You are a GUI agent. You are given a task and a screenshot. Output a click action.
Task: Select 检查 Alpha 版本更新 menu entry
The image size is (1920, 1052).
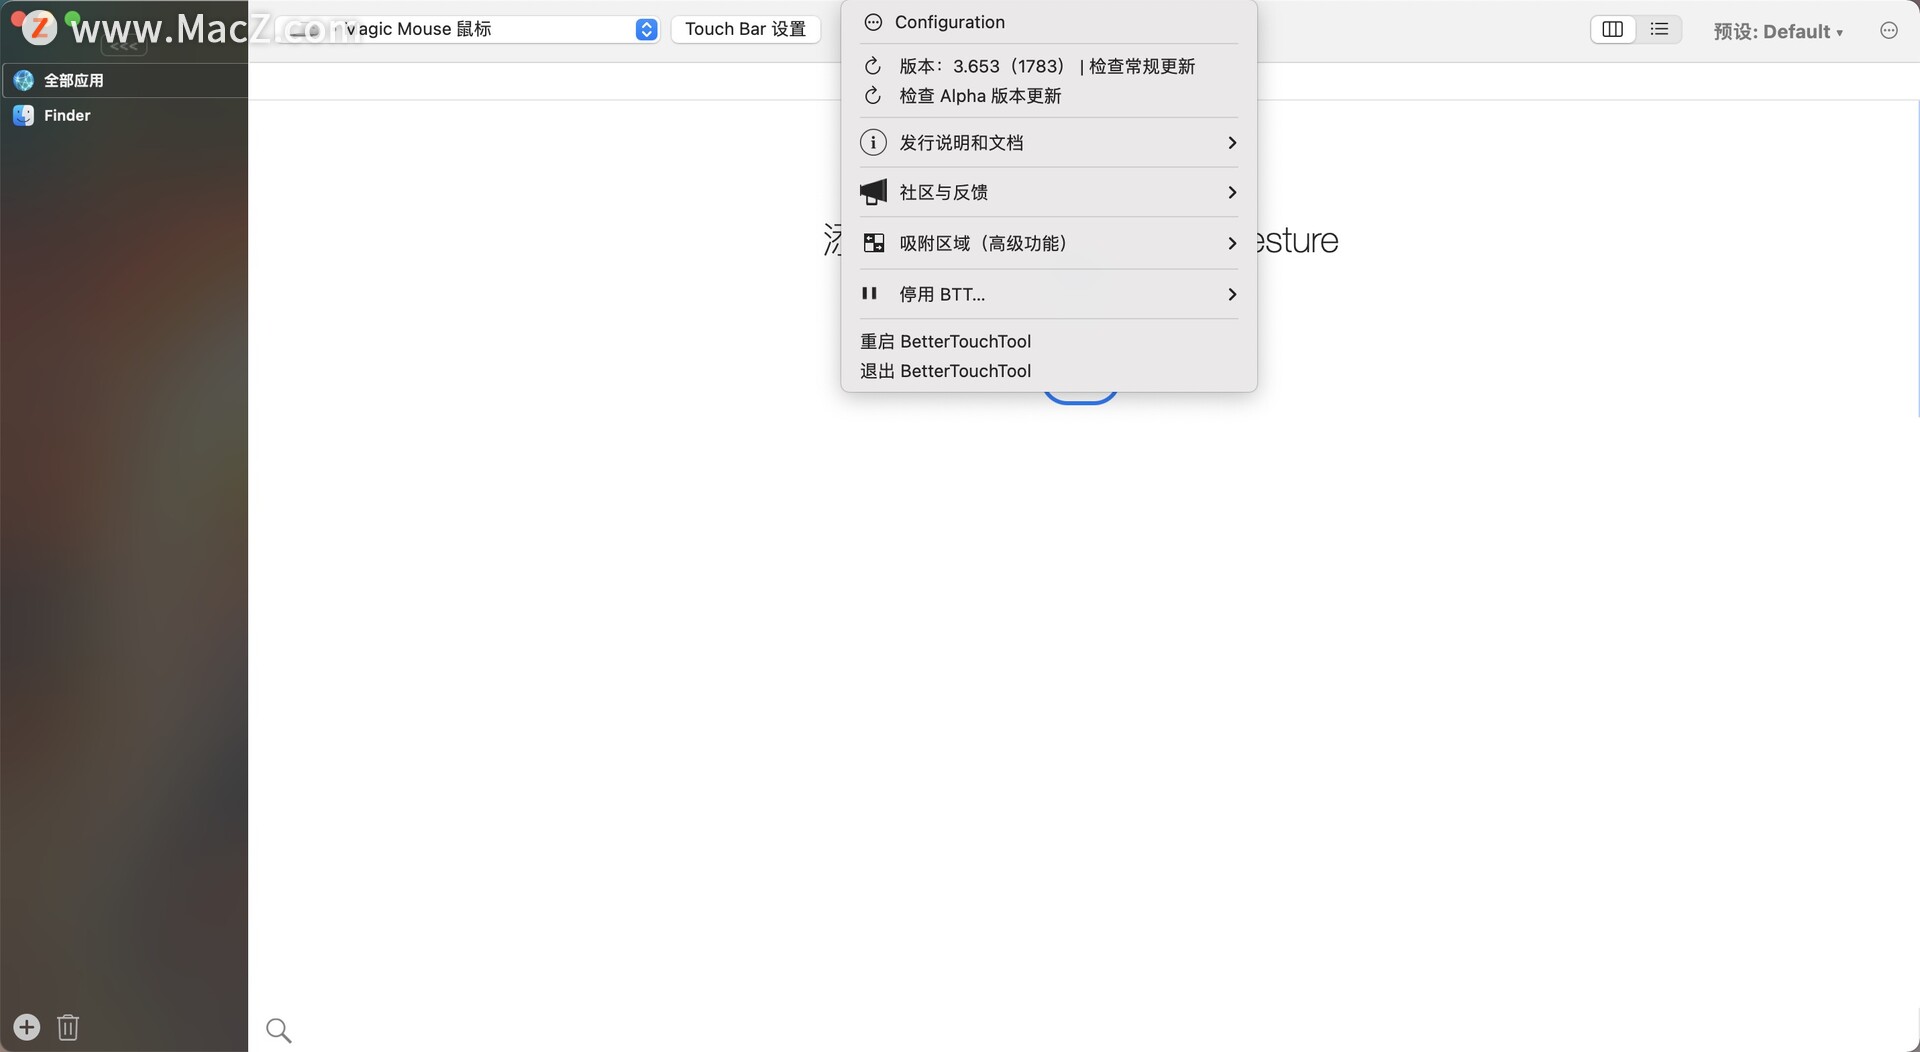[1049, 96]
